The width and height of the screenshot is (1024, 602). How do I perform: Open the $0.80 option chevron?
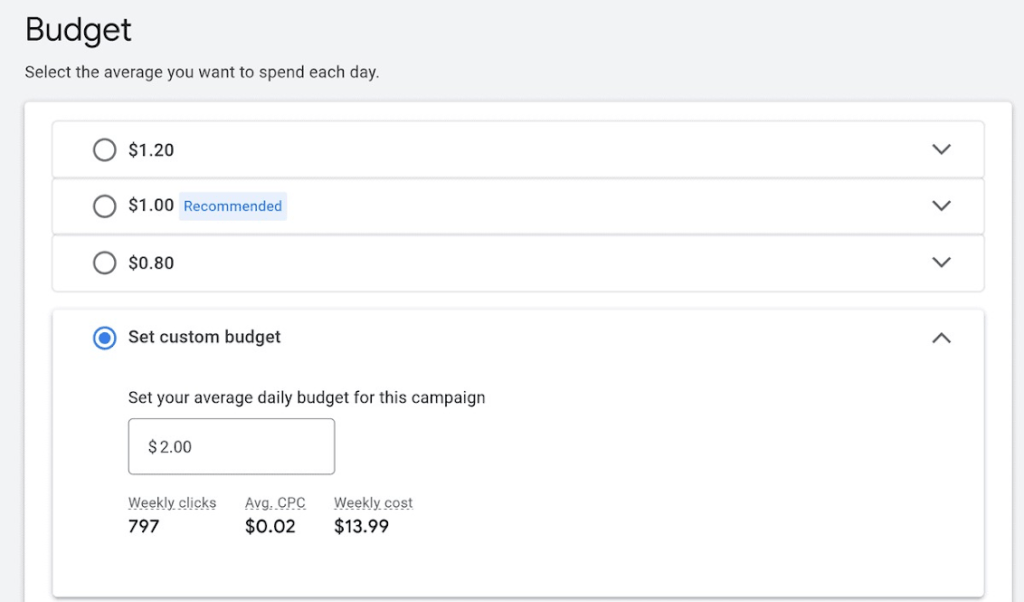(940, 263)
